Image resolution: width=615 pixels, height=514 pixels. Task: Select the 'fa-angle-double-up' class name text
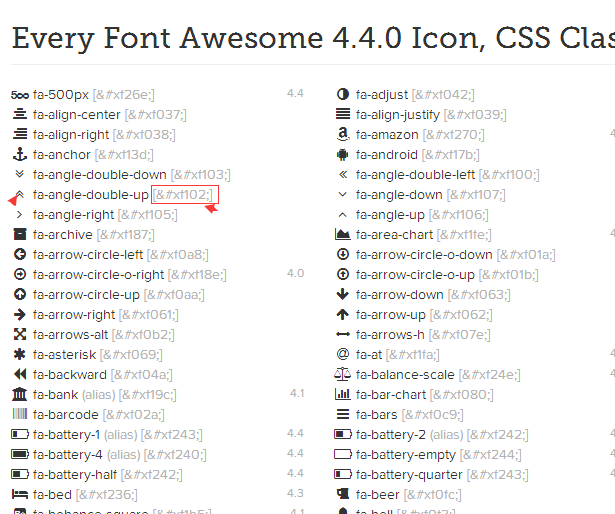pyautogui.click(x=91, y=195)
